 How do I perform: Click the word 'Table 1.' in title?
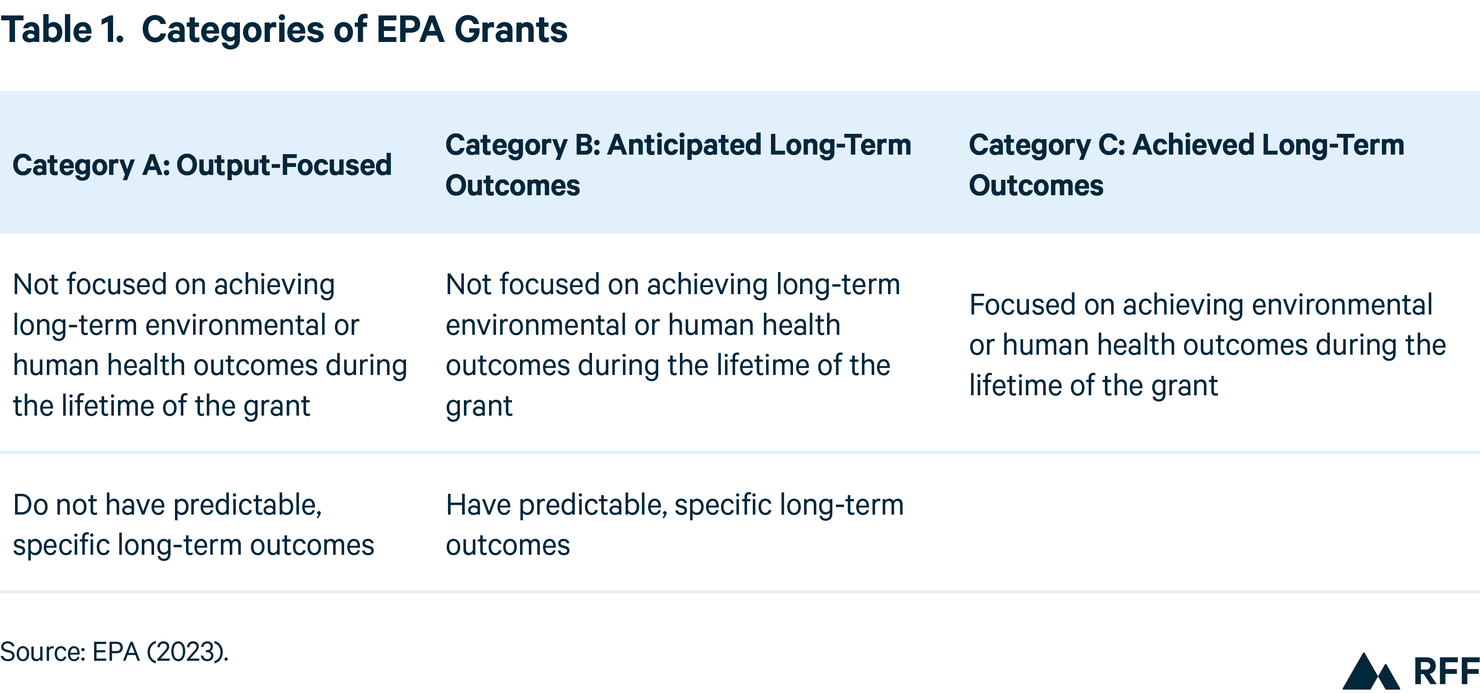point(60,30)
